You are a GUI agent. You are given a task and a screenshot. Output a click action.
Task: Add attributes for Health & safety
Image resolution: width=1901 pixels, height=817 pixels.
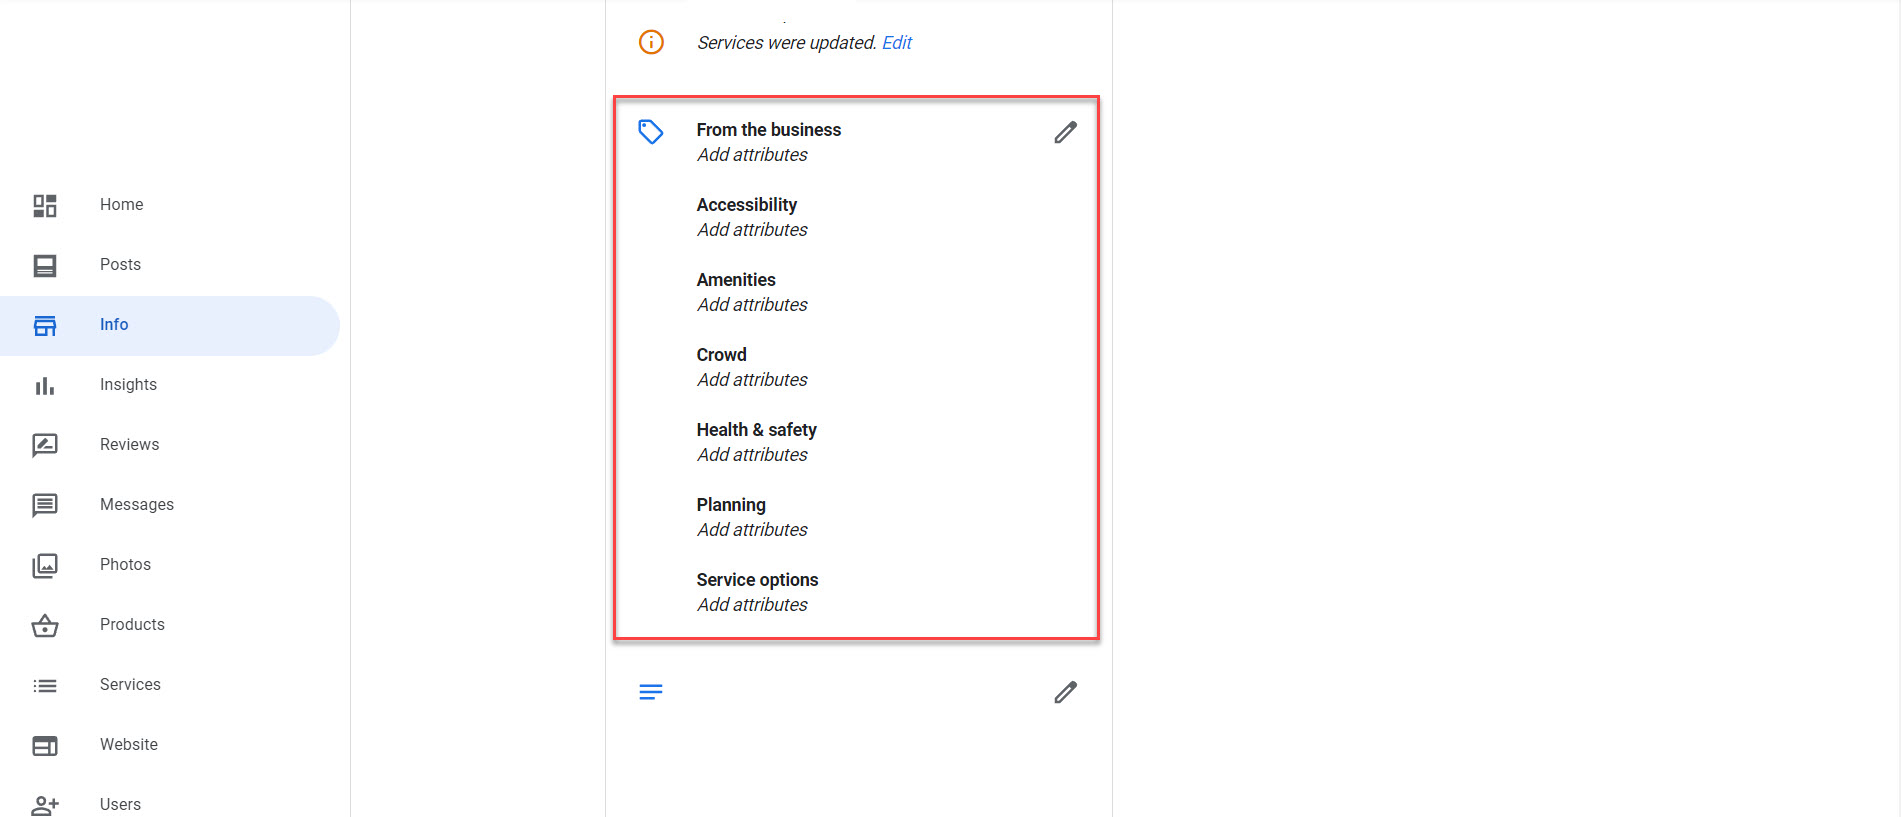click(x=751, y=454)
